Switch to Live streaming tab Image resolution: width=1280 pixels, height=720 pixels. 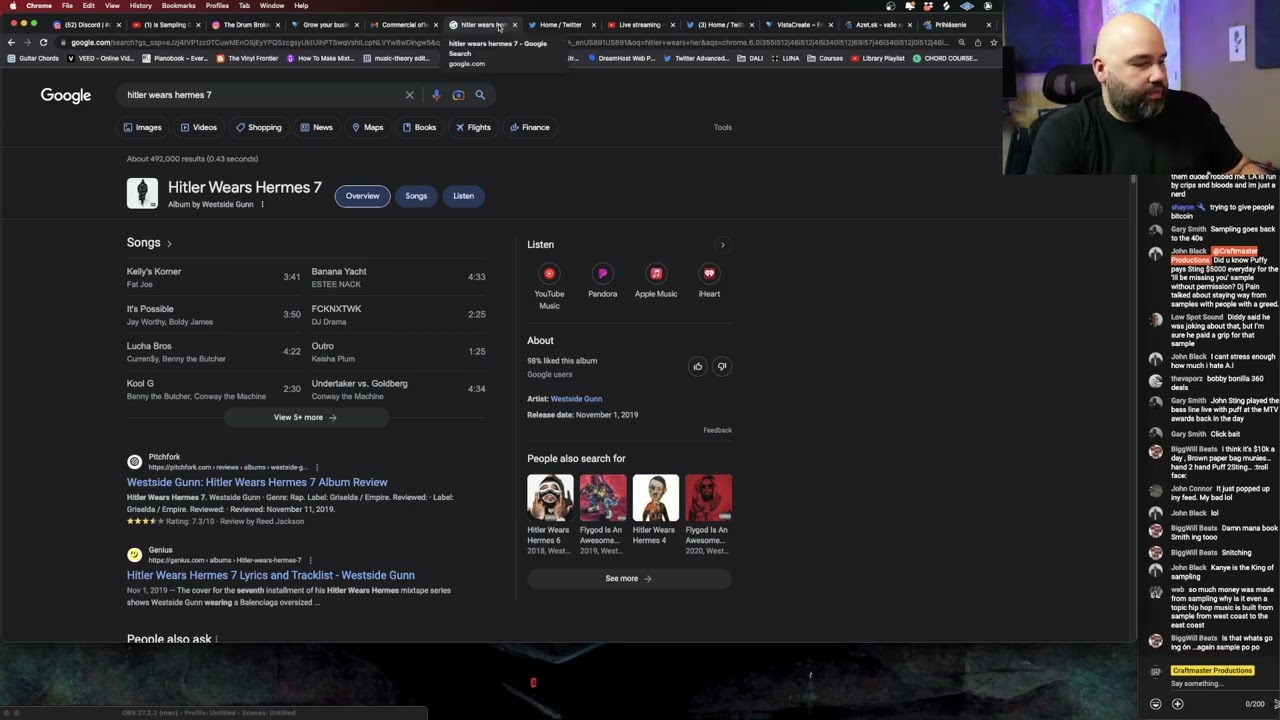pos(639,24)
